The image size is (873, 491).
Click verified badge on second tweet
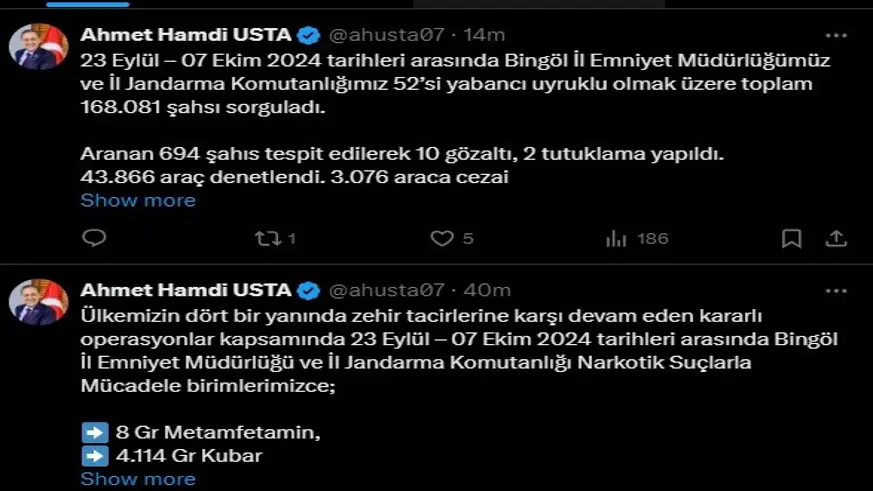click(309, 290)
